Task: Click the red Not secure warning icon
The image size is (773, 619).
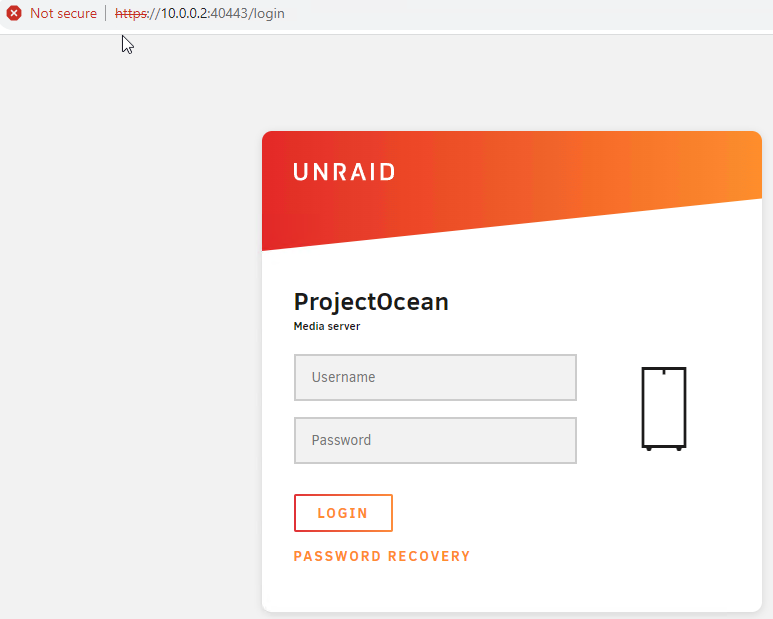Action: coord(14,13)
